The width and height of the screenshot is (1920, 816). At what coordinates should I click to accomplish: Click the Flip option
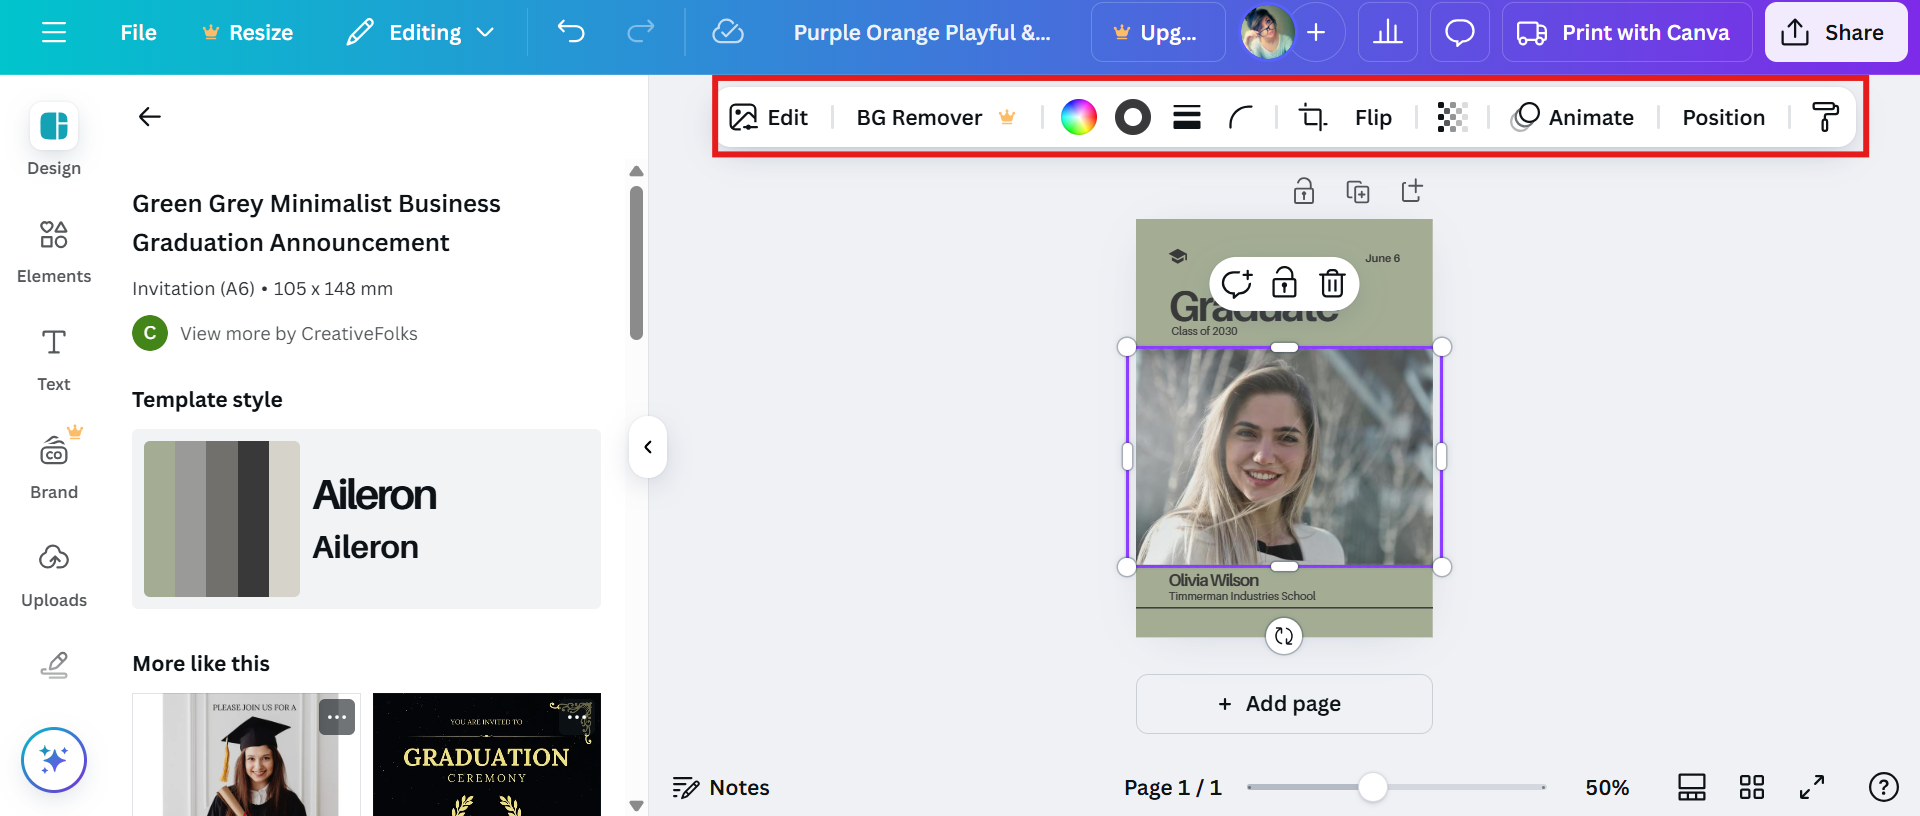[1373, 118]
